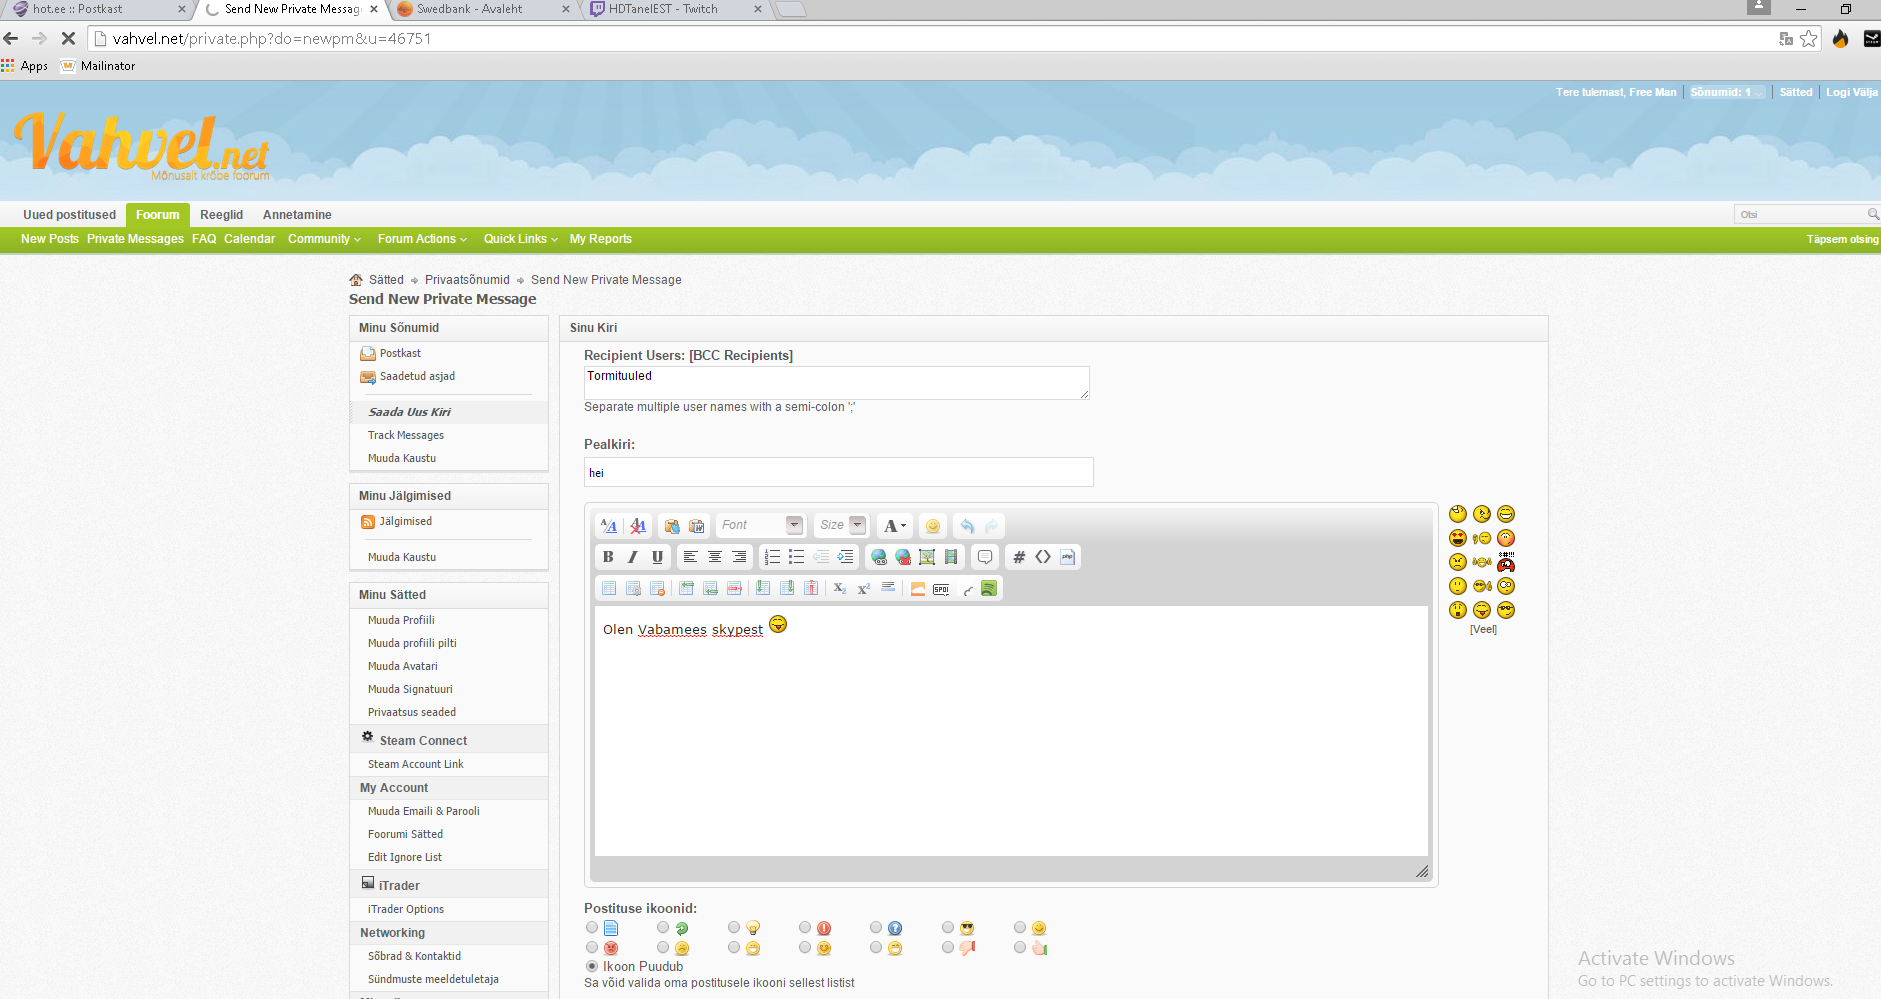1881x999 pixels.
Task: Click the [Veel] more smilies link
Action: click(x=1483, y=629)
